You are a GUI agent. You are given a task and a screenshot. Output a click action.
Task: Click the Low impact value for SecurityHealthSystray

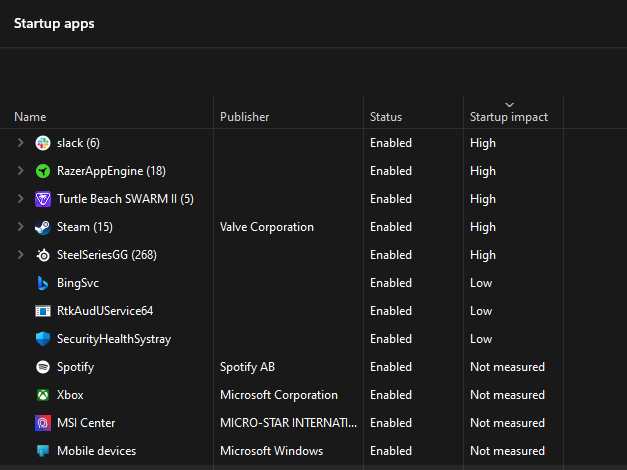click(481, 339)
